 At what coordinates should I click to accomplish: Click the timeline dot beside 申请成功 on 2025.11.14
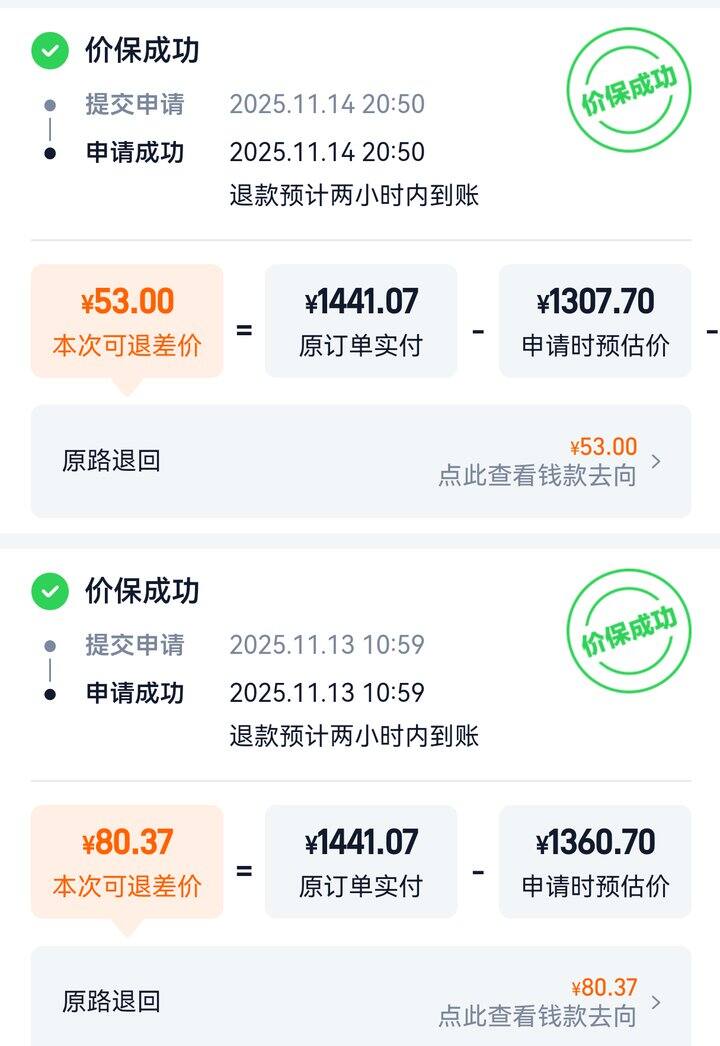coord(50,153)
